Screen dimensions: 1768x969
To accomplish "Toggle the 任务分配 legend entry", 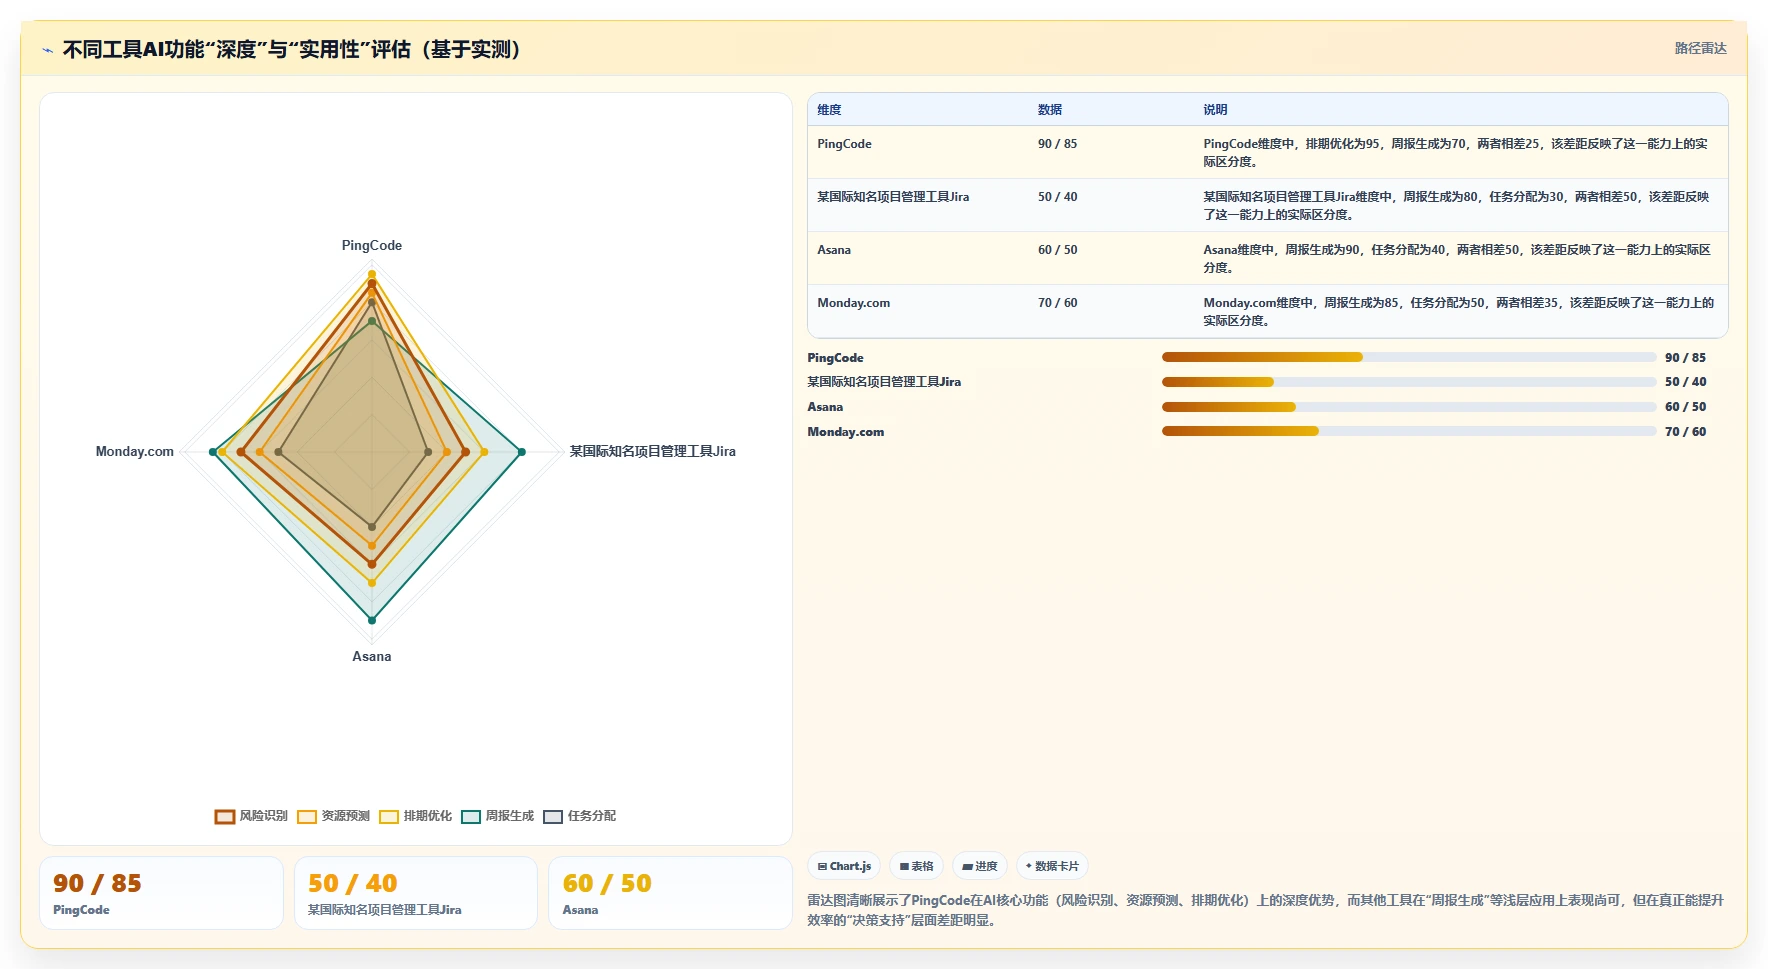I will click(x=580, y=816).
